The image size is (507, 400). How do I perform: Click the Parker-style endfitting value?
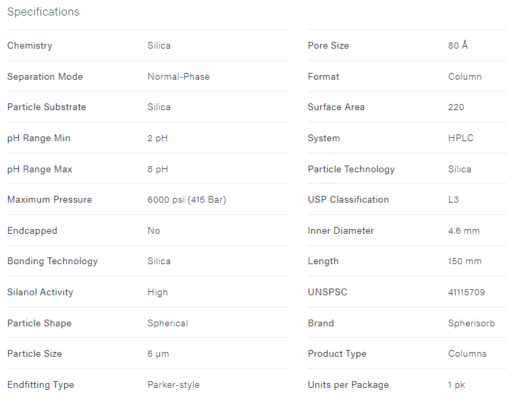click(173, 385)
